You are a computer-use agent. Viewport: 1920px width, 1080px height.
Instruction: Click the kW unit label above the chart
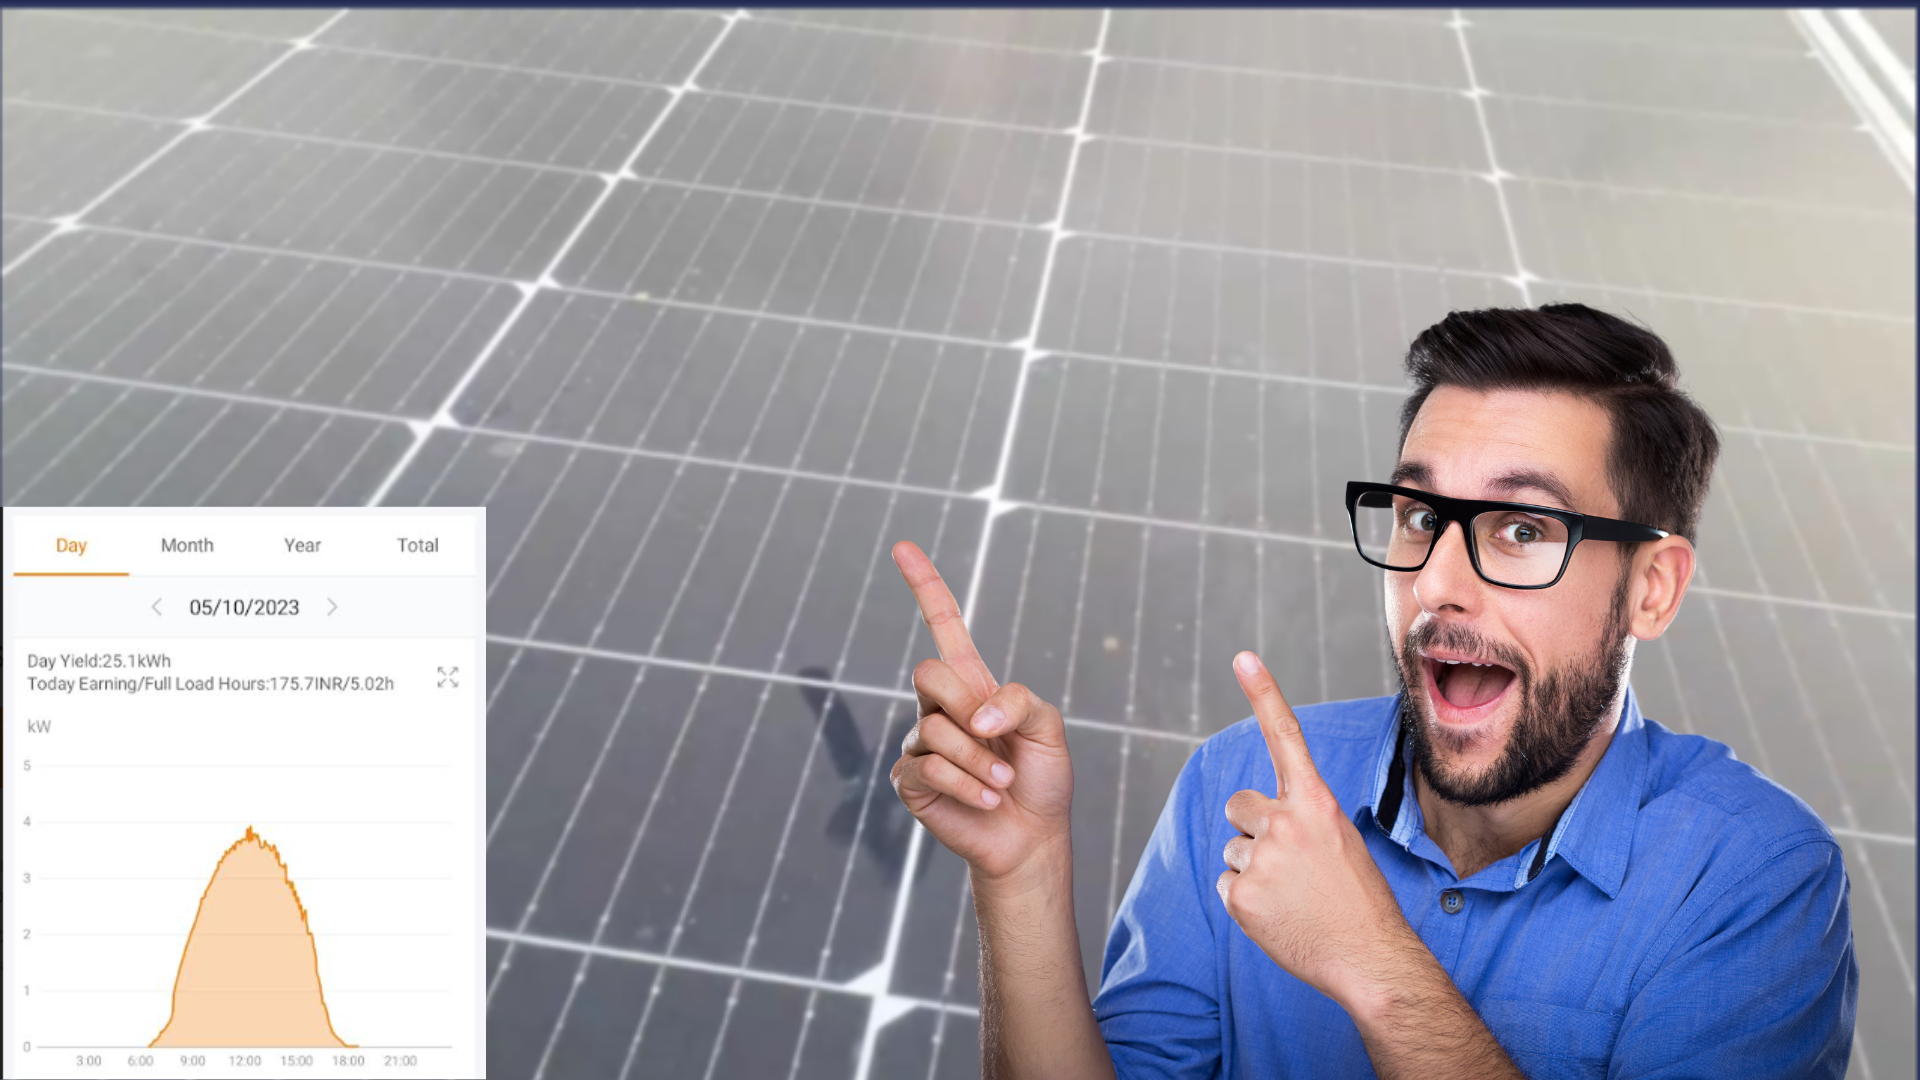point(39,727)
